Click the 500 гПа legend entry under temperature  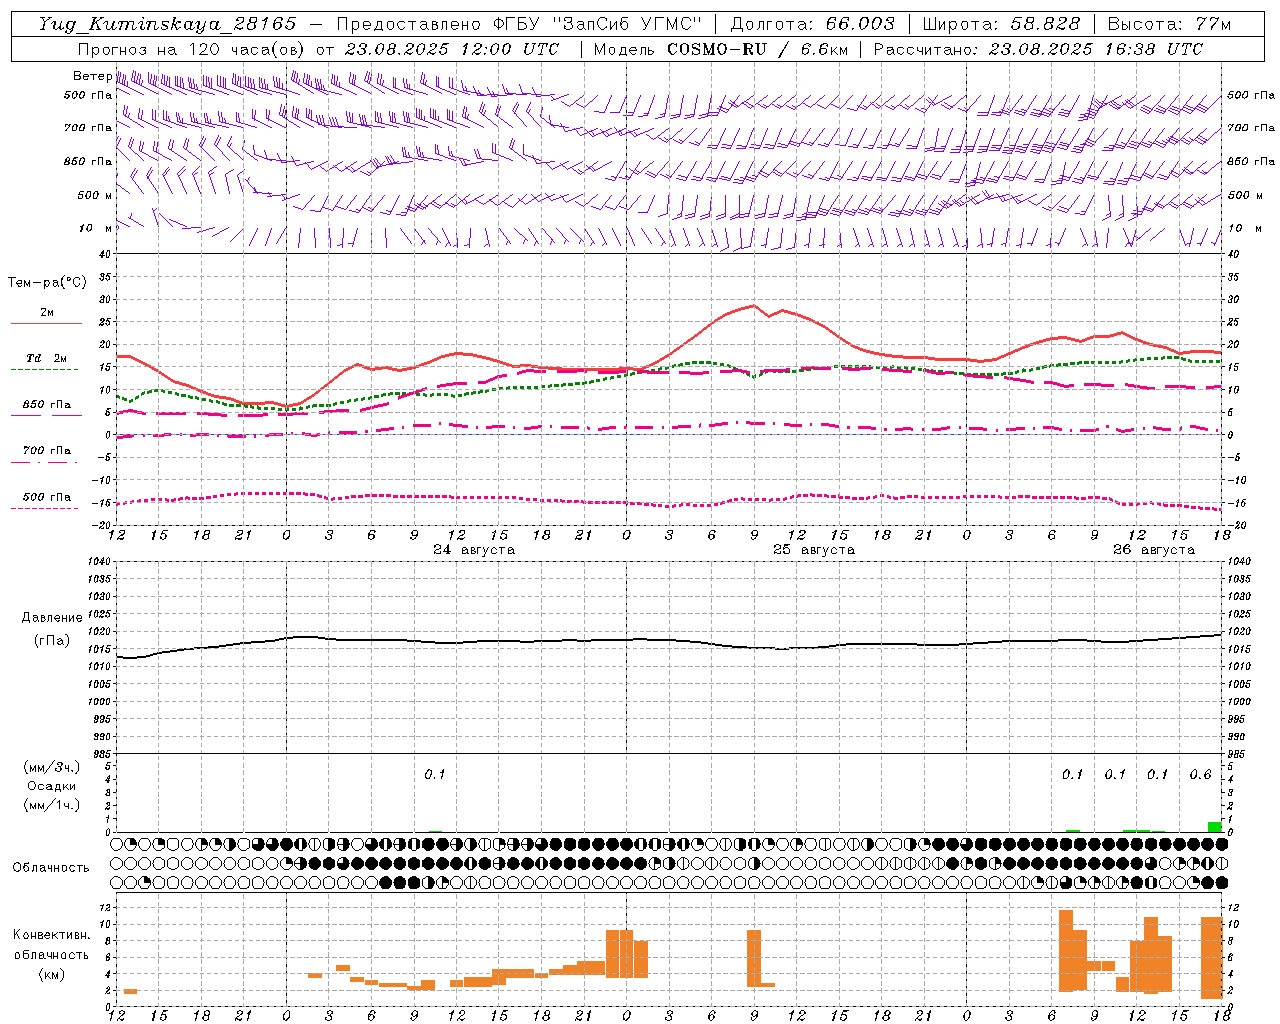[47, 496]
